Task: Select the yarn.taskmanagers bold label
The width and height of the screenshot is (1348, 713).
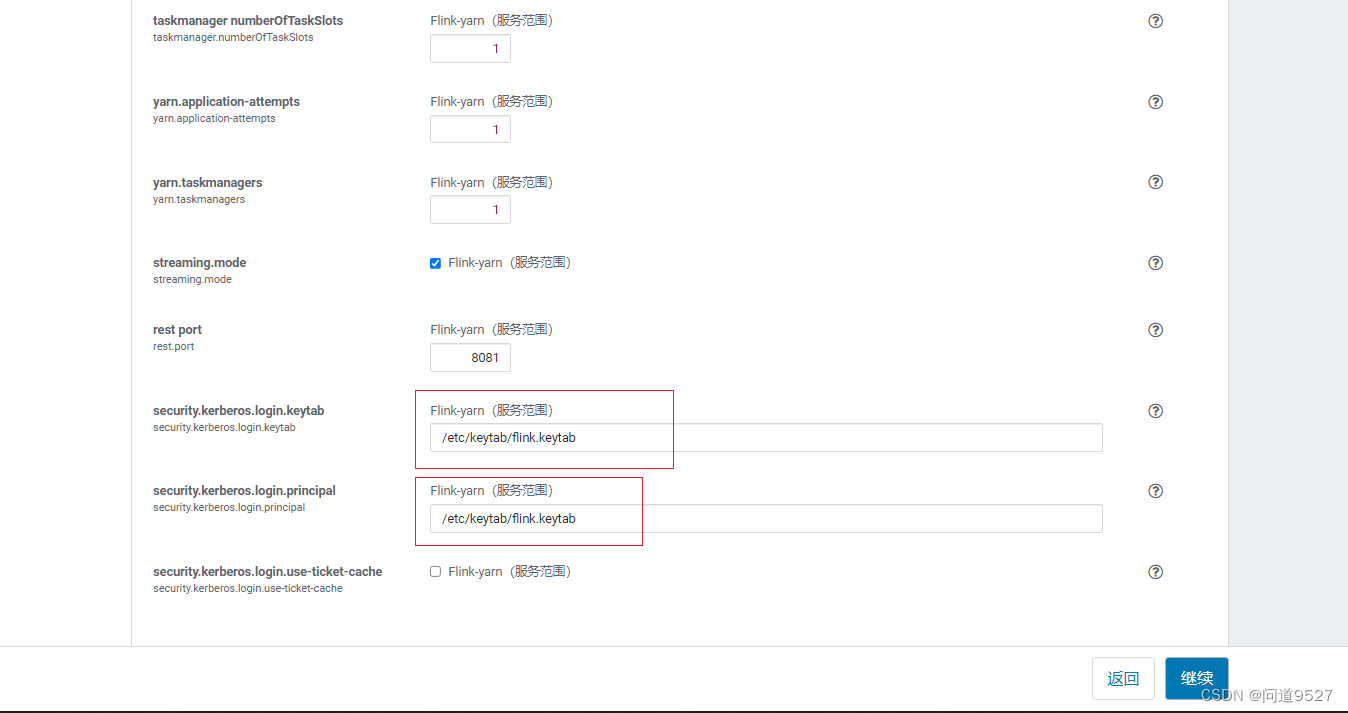Action: (x=208, y=183)
